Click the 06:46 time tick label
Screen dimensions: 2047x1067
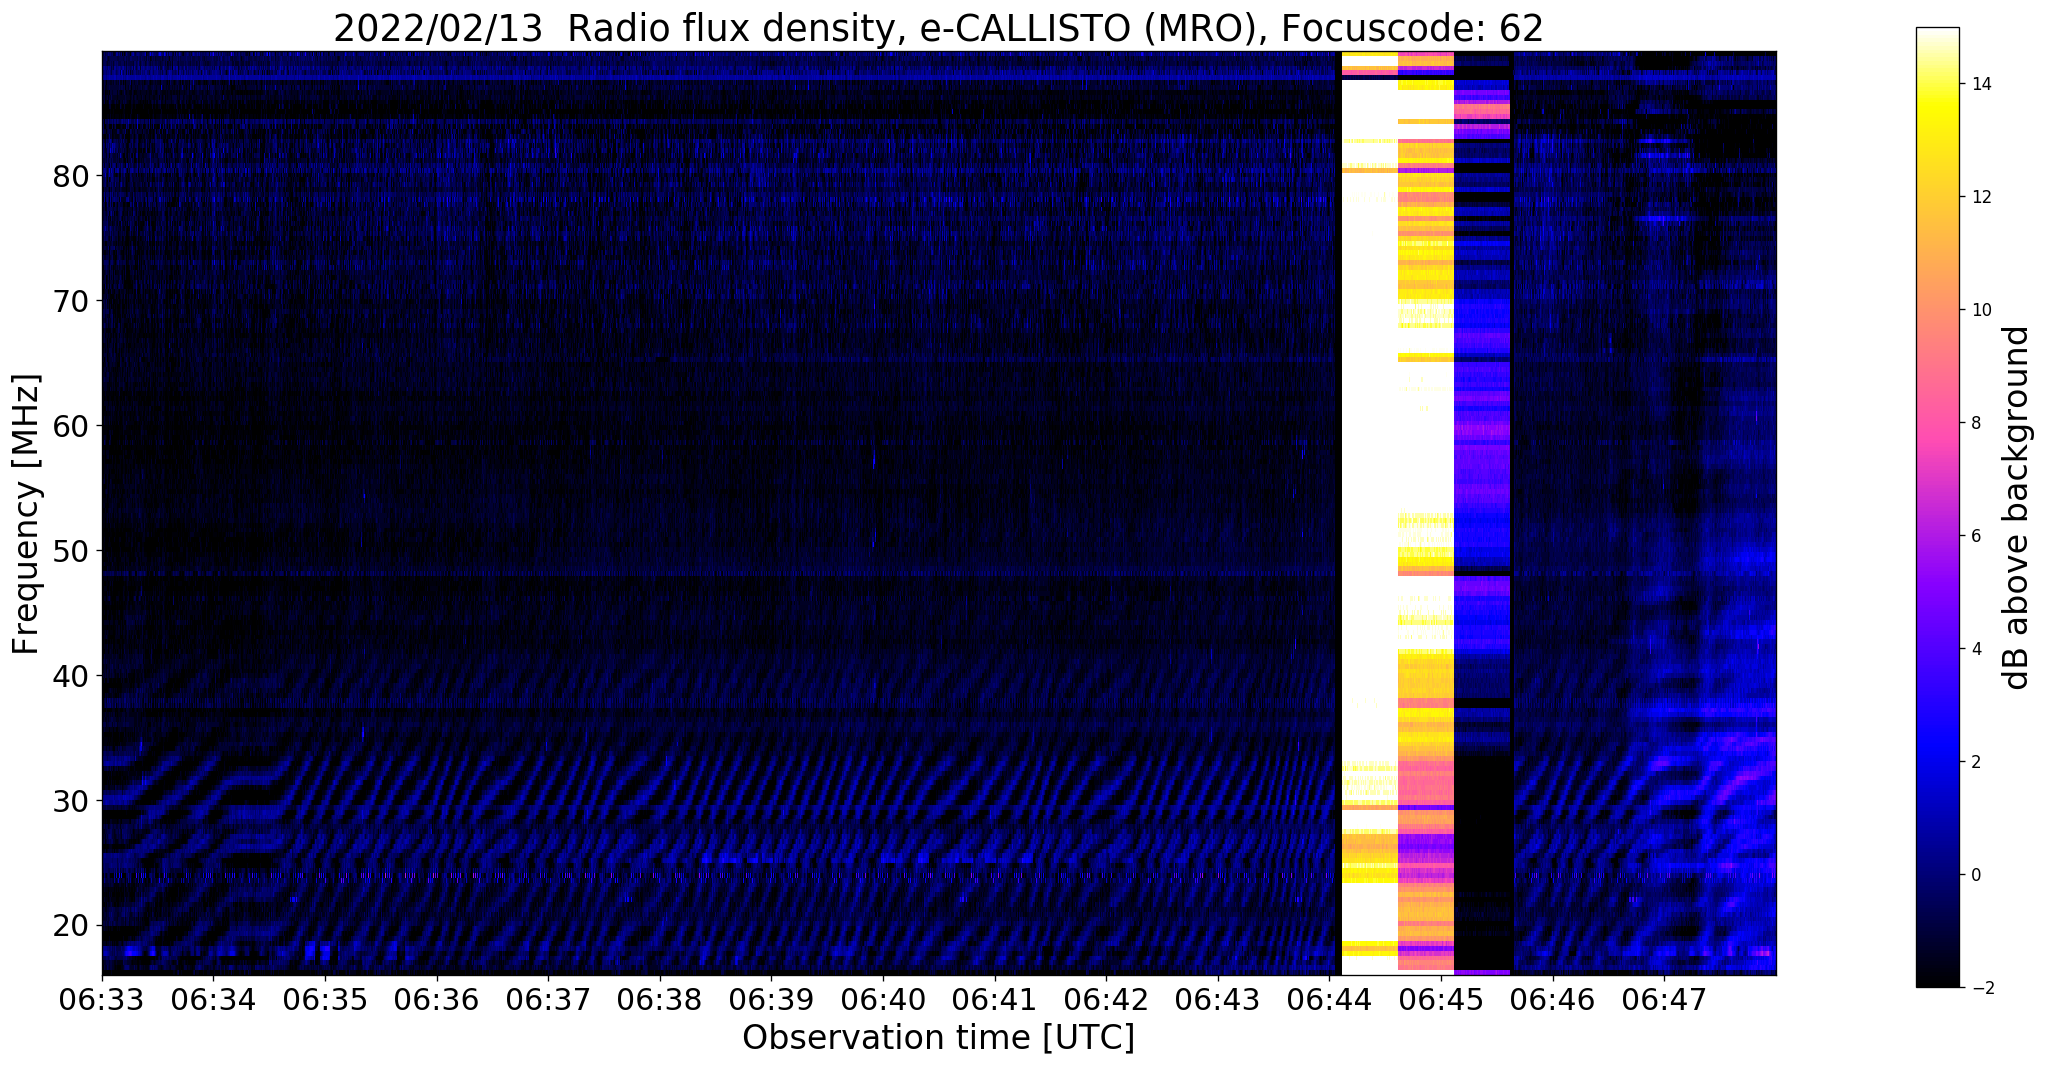tap(1552, 998)
